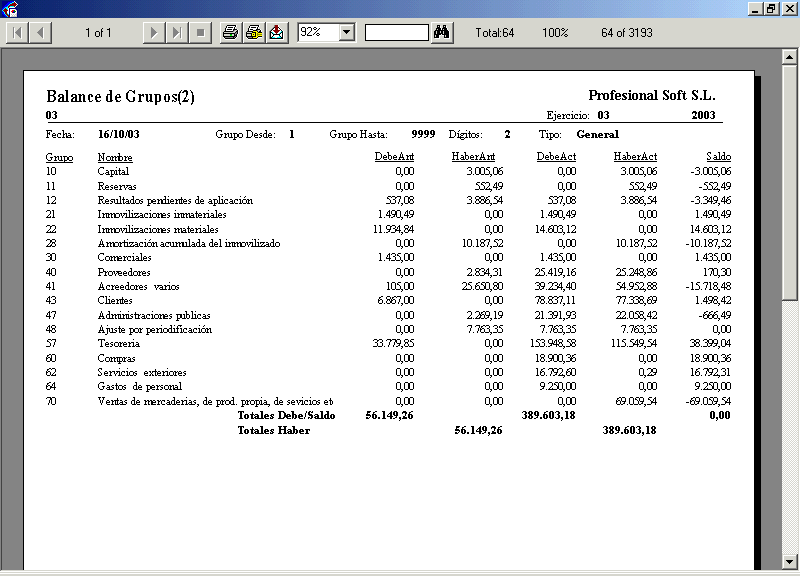Jump to last report page
This screenshot has width=800, height=576.
point(177,33)
